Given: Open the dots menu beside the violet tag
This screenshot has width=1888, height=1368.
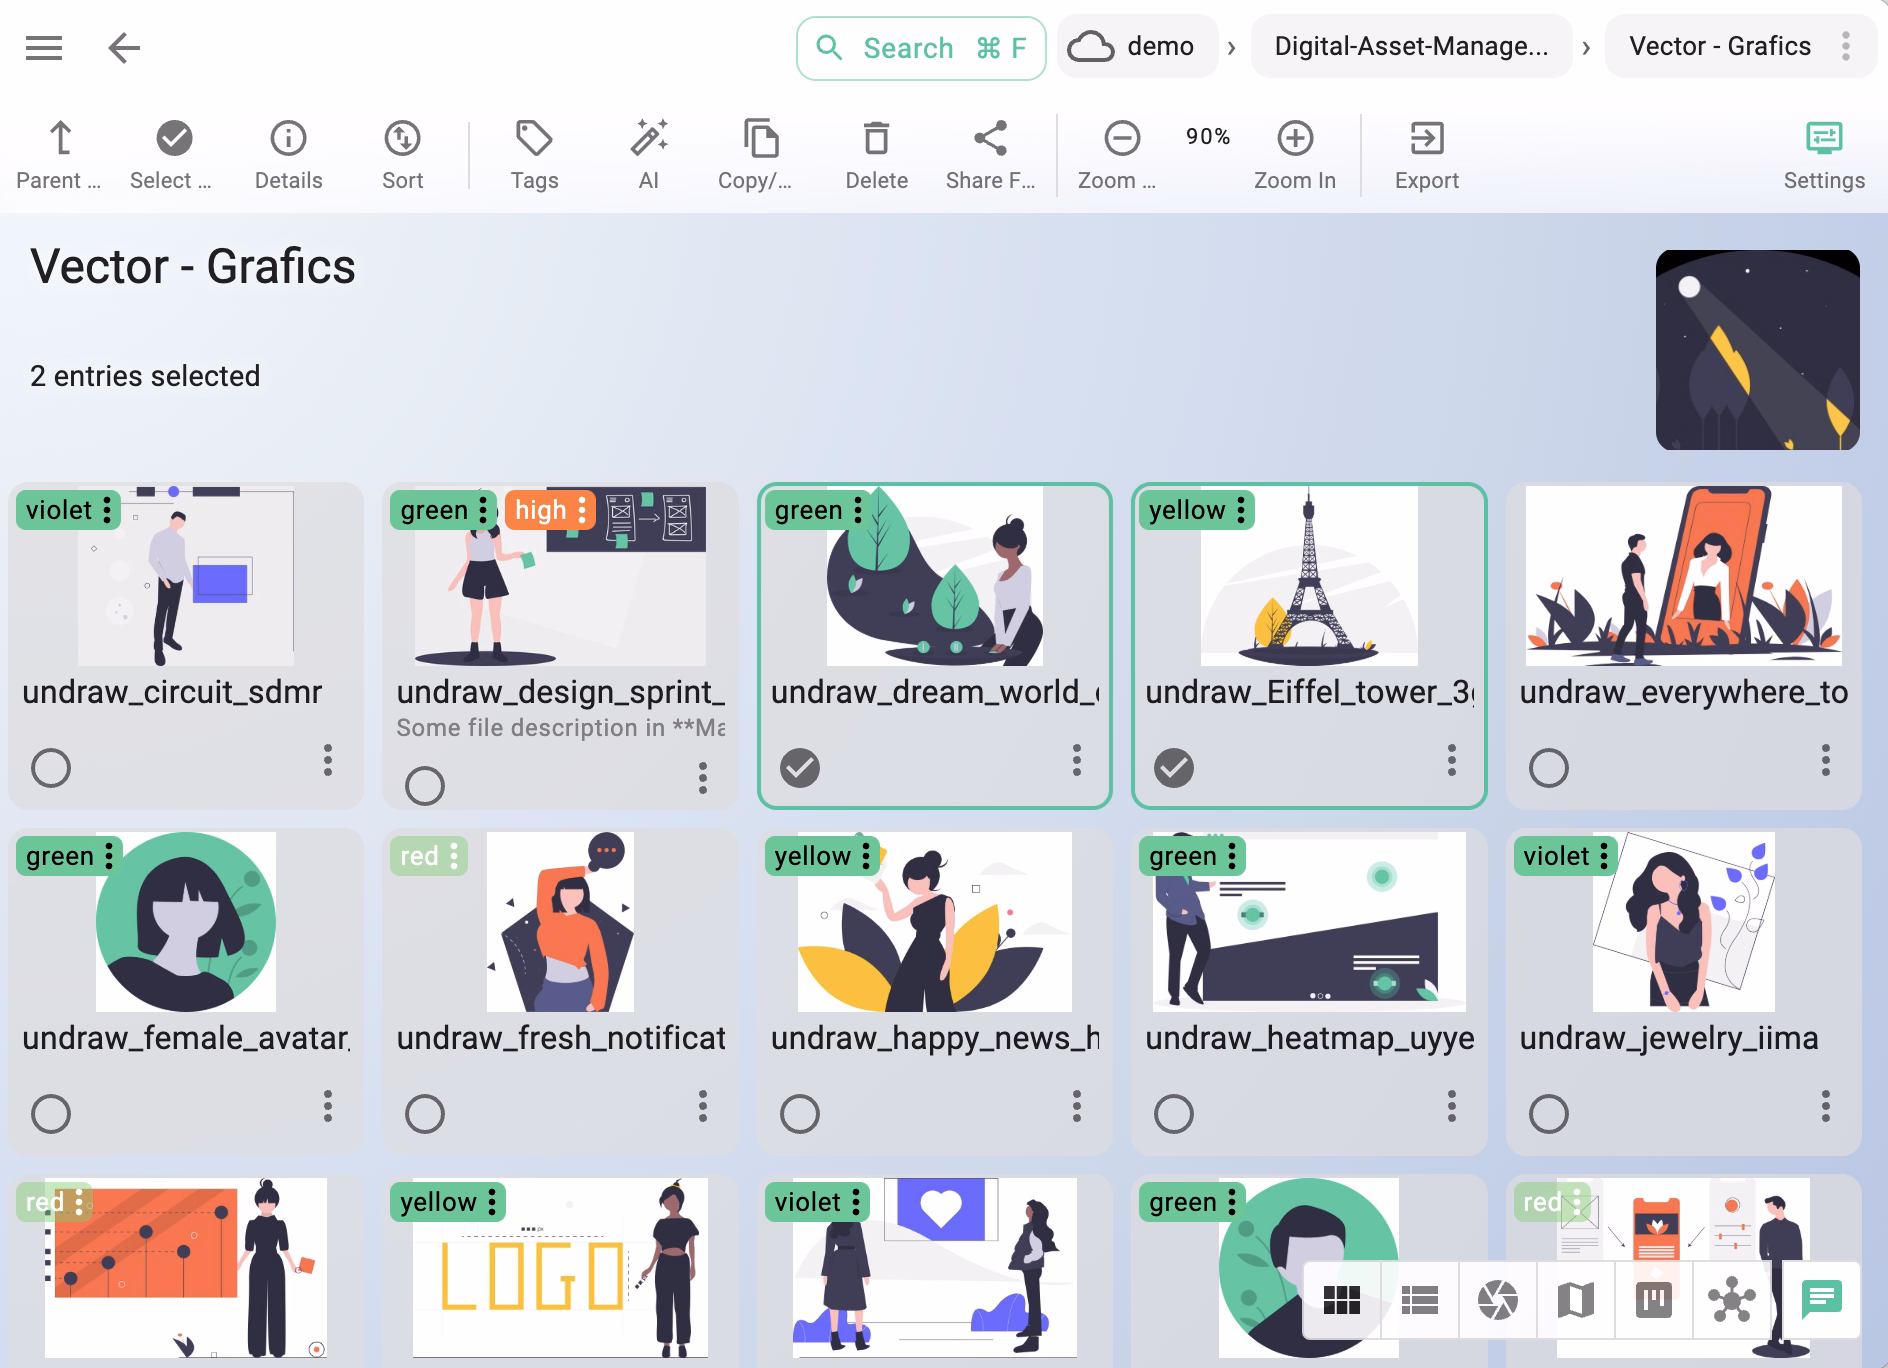Looking at the screenshot, I should tap(107, 511).
